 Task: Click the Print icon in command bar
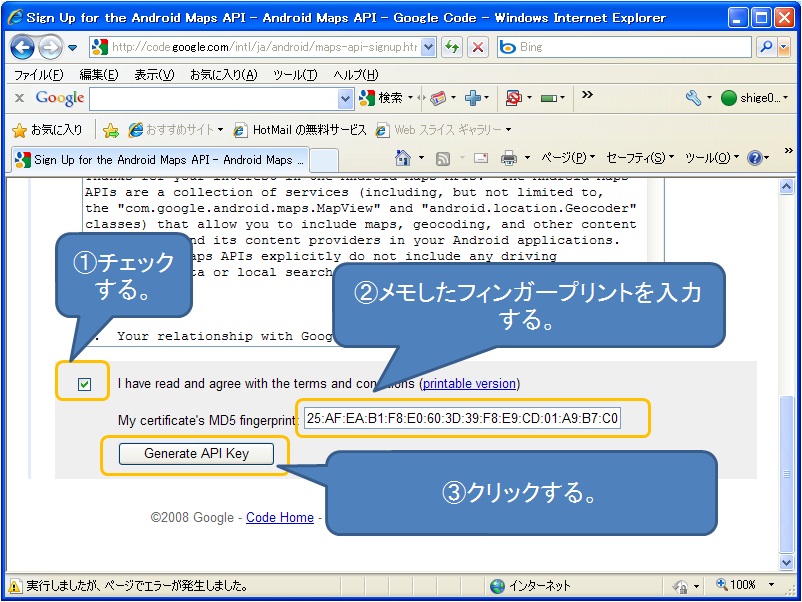[x=508, y=159]
